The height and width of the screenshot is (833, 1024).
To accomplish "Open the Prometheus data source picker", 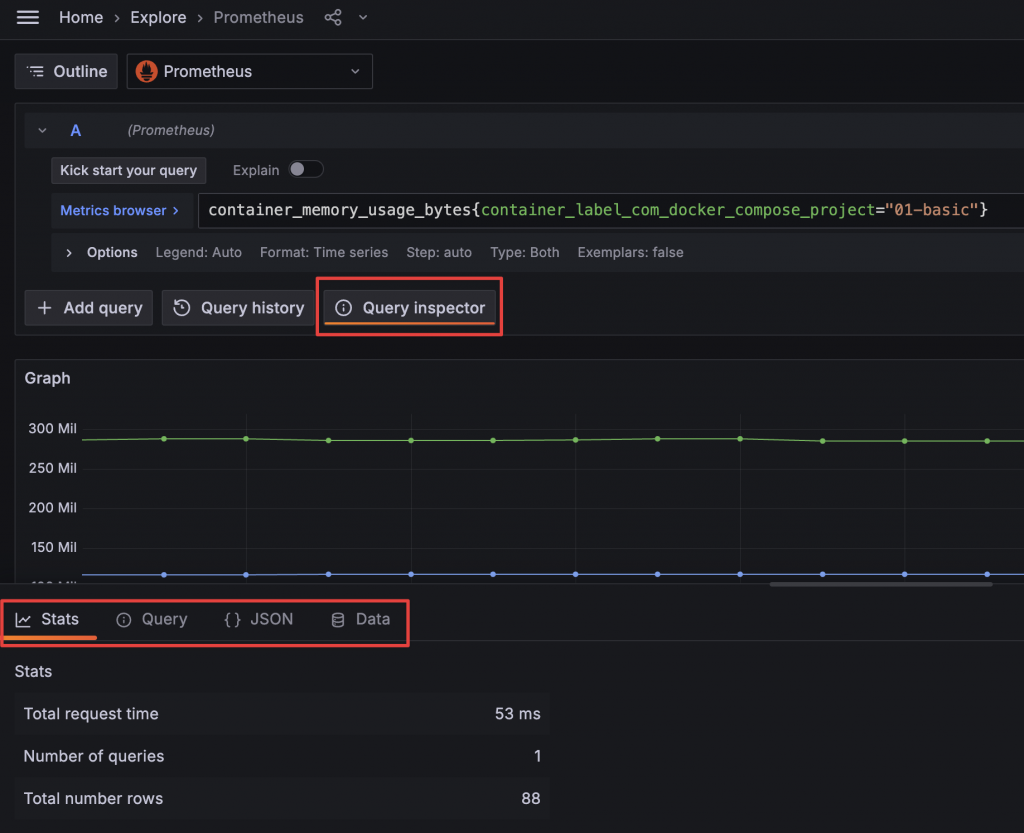I will pyautogui.click(x=249, y=71).
